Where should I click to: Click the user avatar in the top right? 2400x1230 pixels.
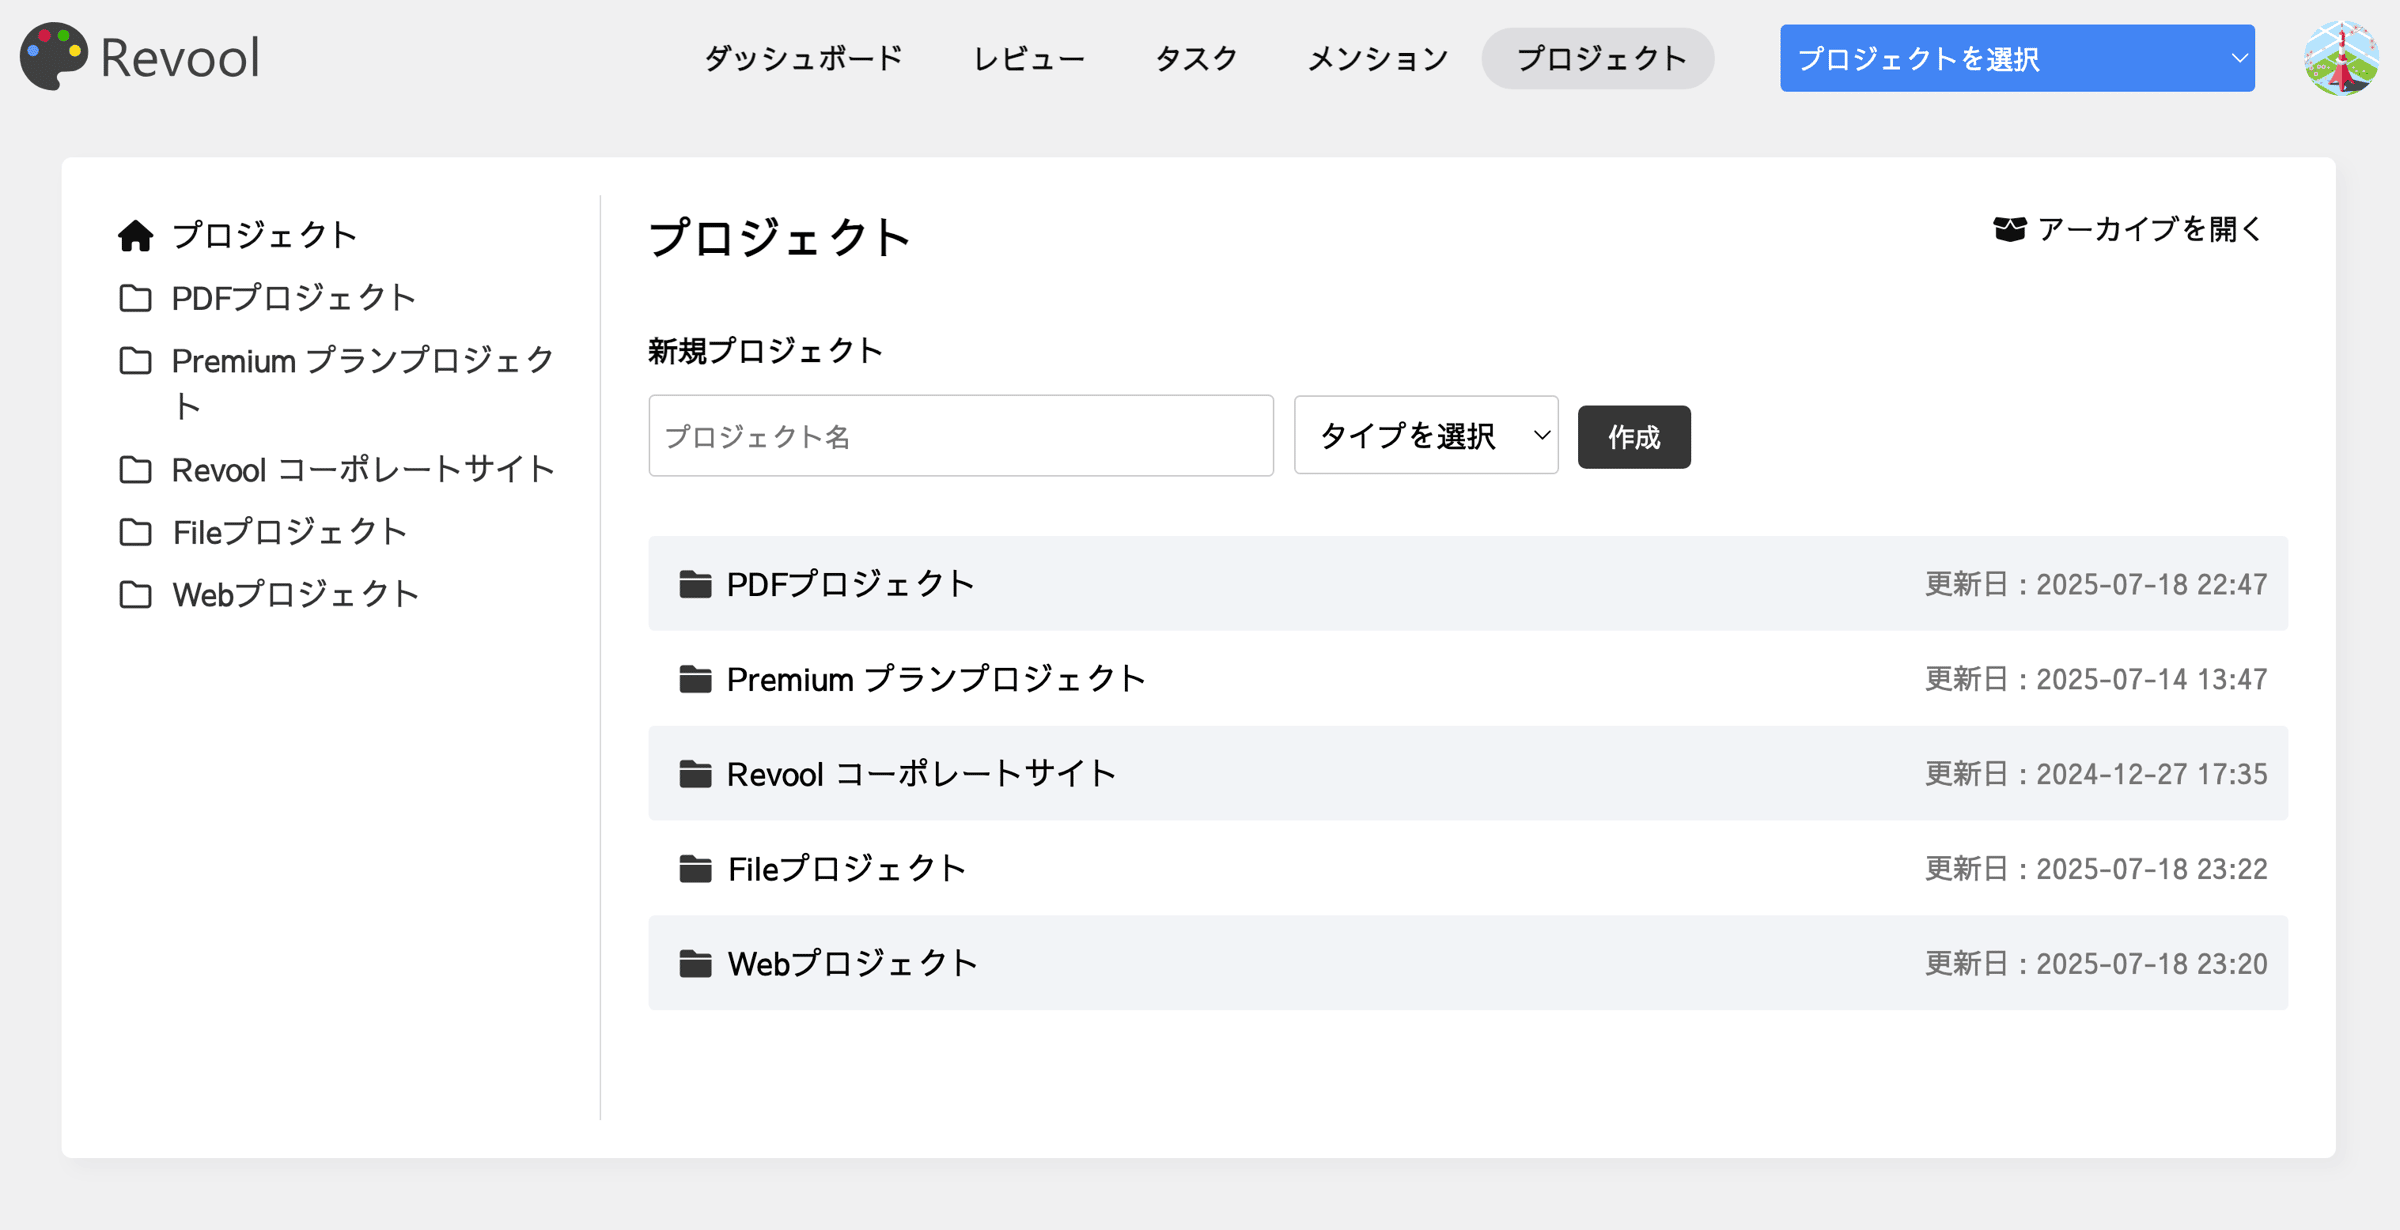[x=2343, y=57]
